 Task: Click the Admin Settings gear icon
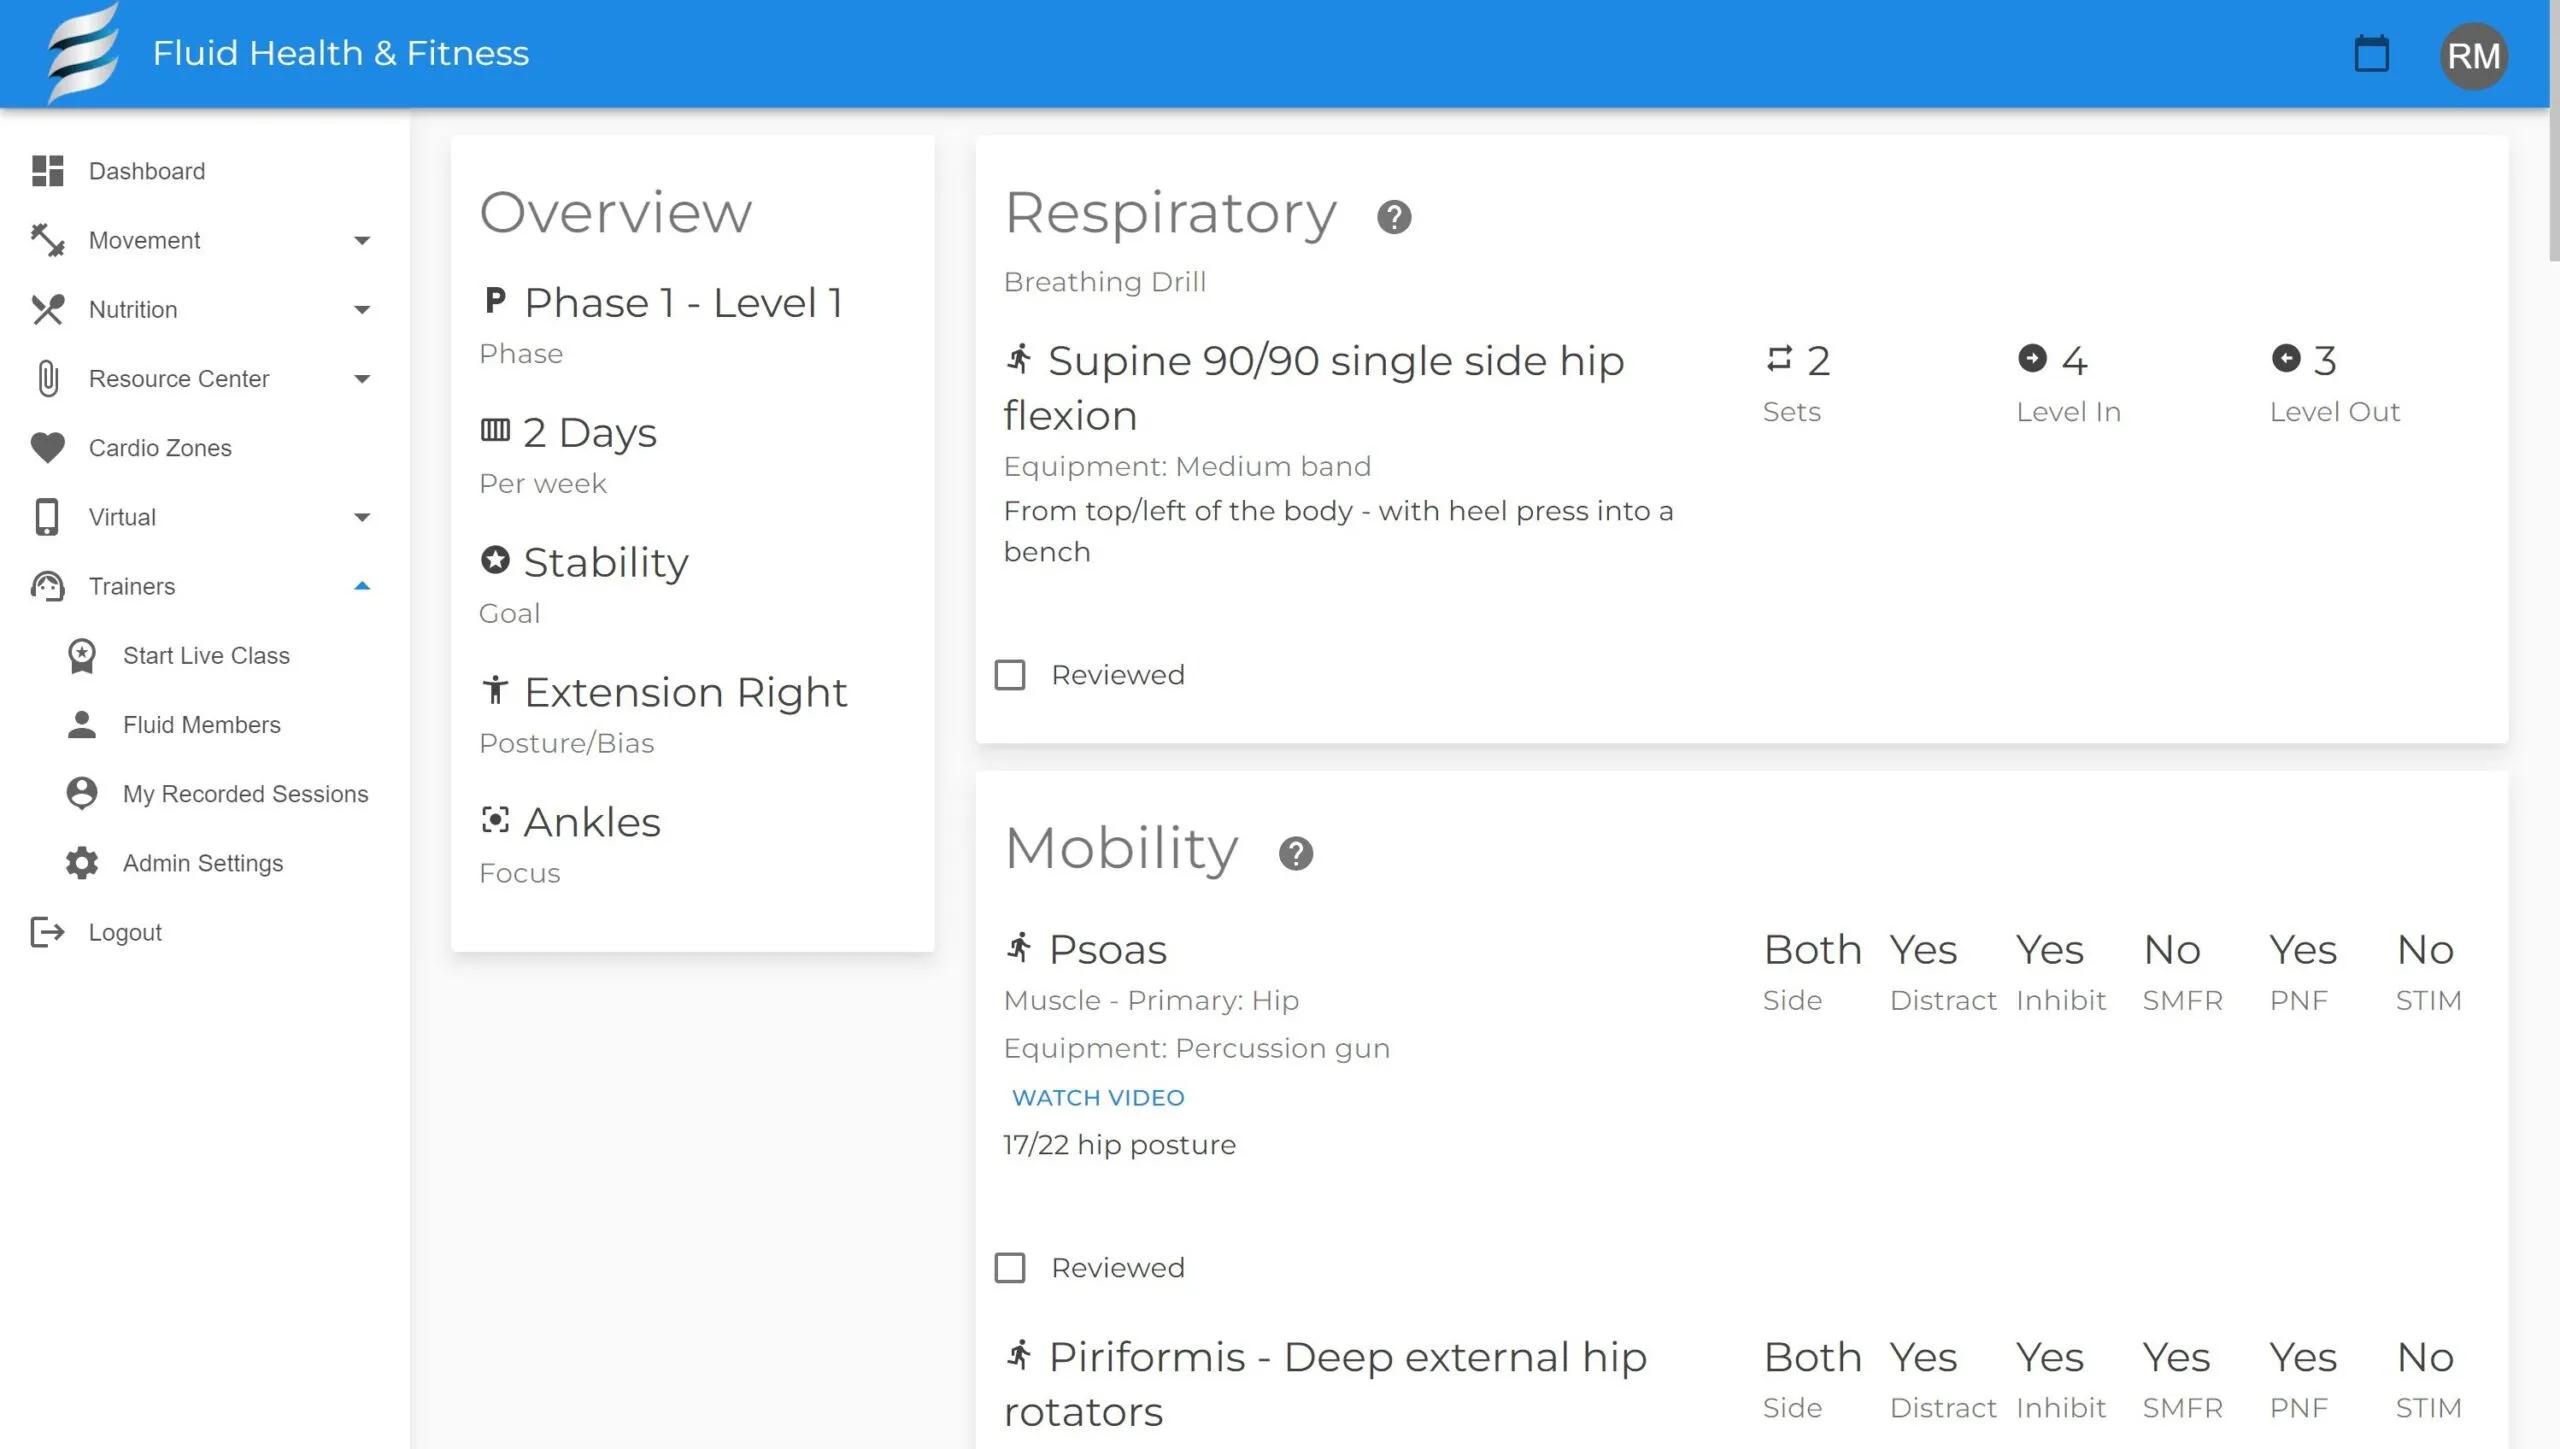(82, 863)
